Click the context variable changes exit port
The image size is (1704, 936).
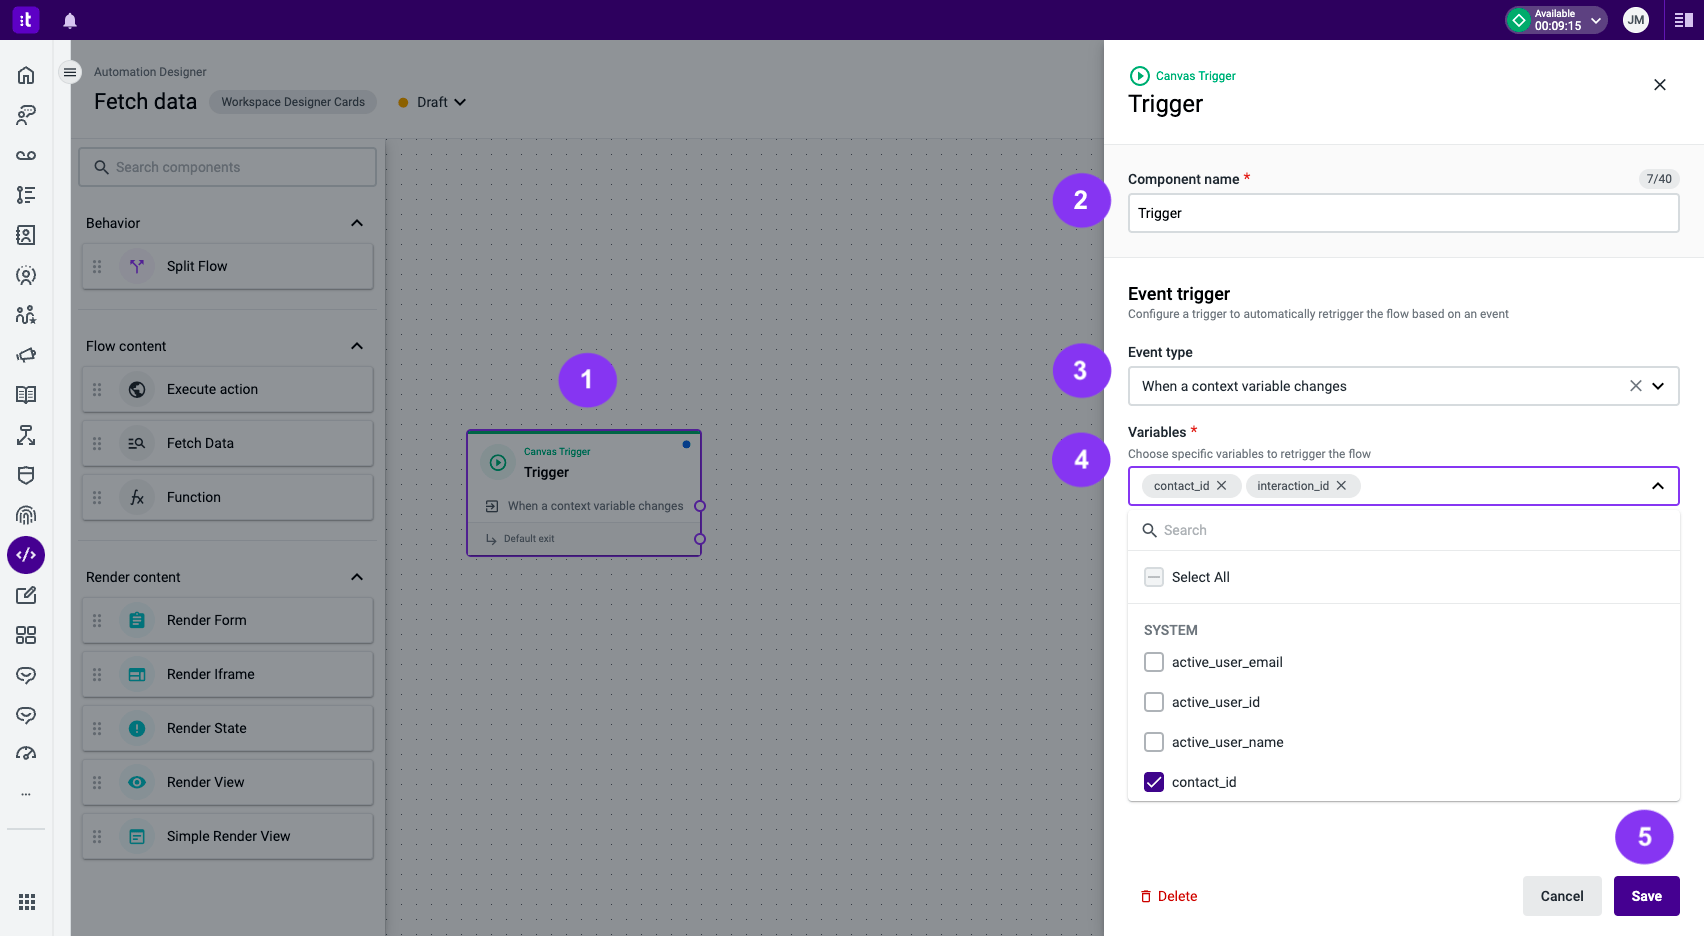700,506
